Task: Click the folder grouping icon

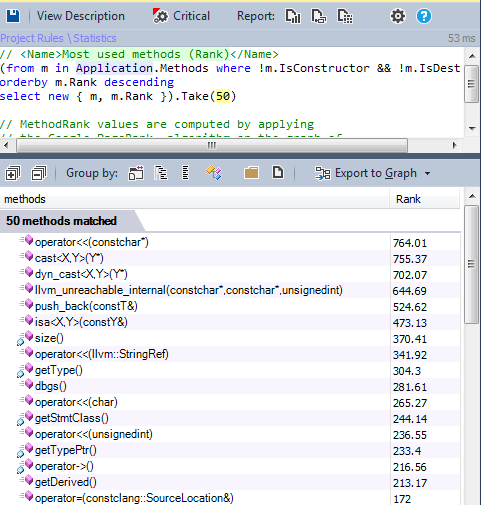Action: click(251, 173)
